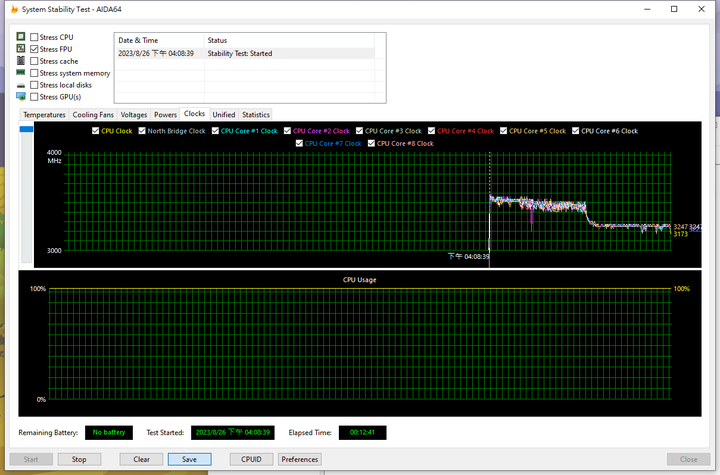The height and width of the screenshot is (475, 720).
Task: Toggle the CPU Core #7 Clock checkbox
Action: [299, 143]
